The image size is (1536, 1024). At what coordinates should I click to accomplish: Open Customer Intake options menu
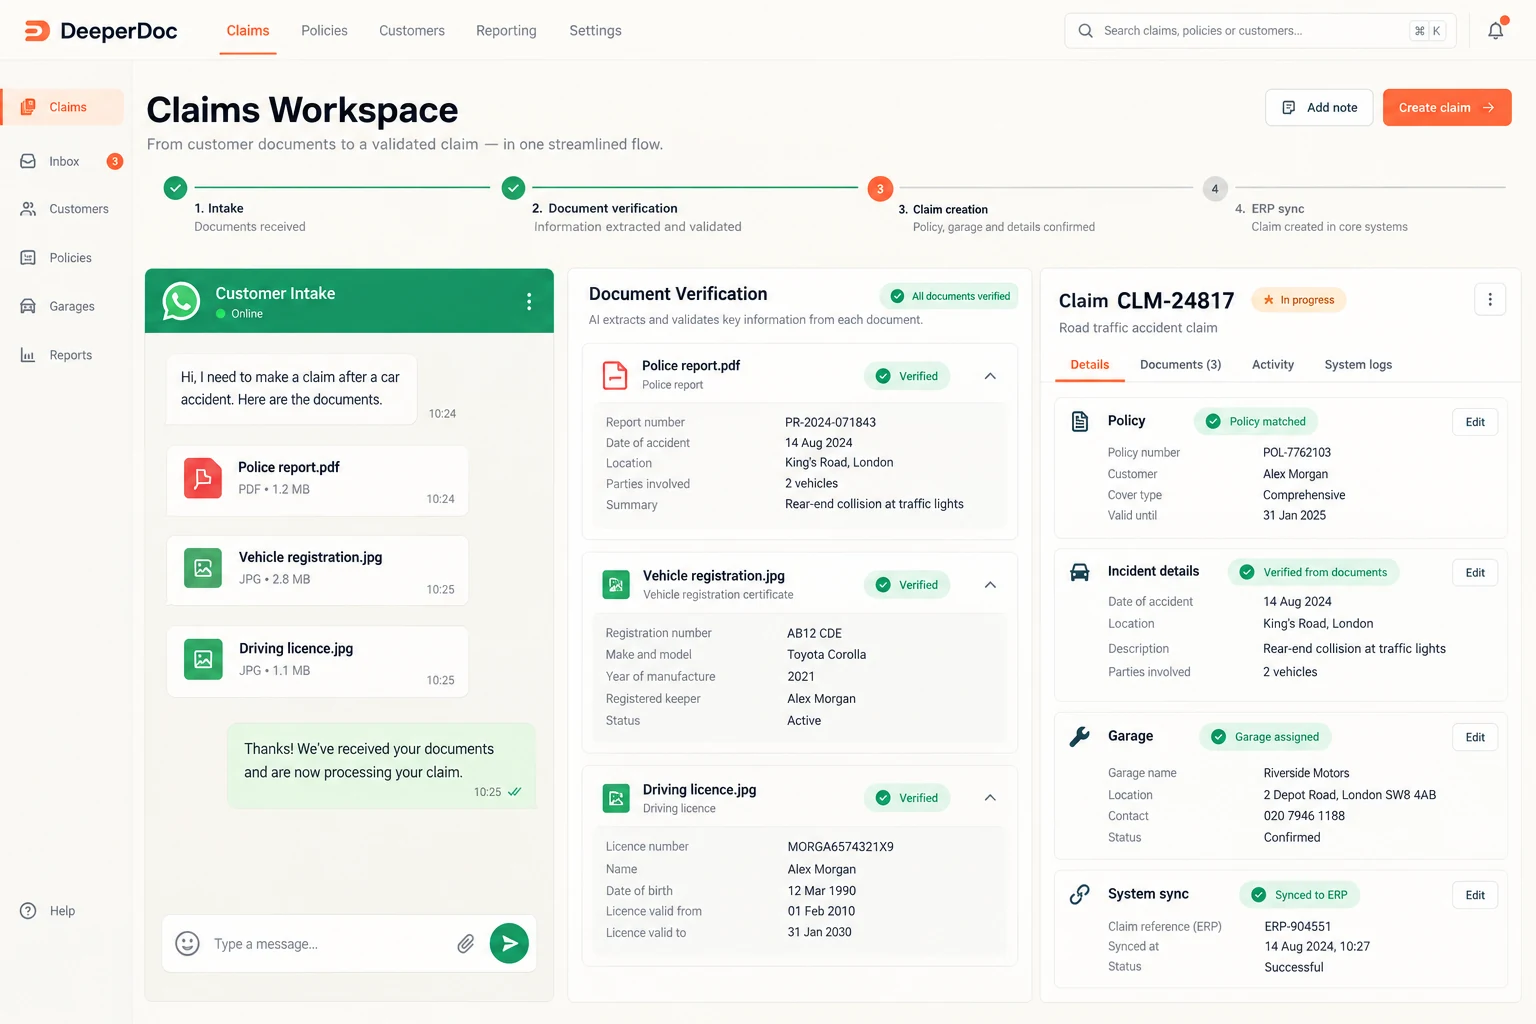(x=529, y=301)
